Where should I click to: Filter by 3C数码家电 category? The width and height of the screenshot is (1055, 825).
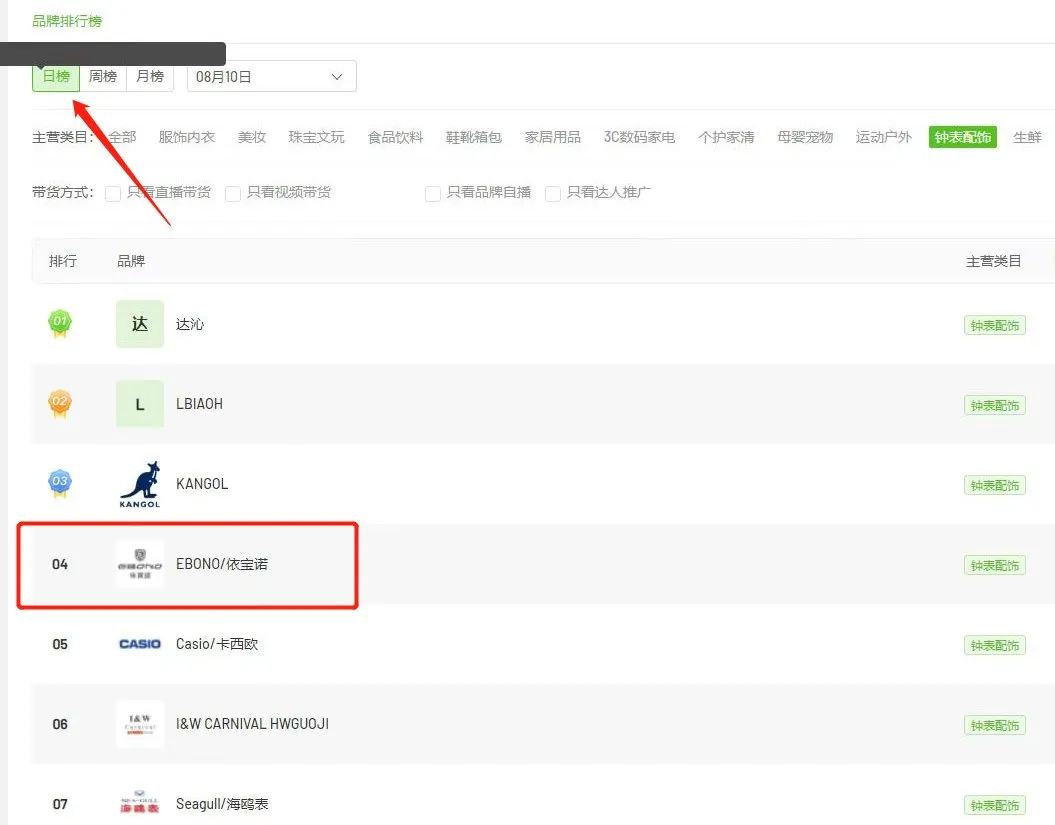(x=639, y=137)
